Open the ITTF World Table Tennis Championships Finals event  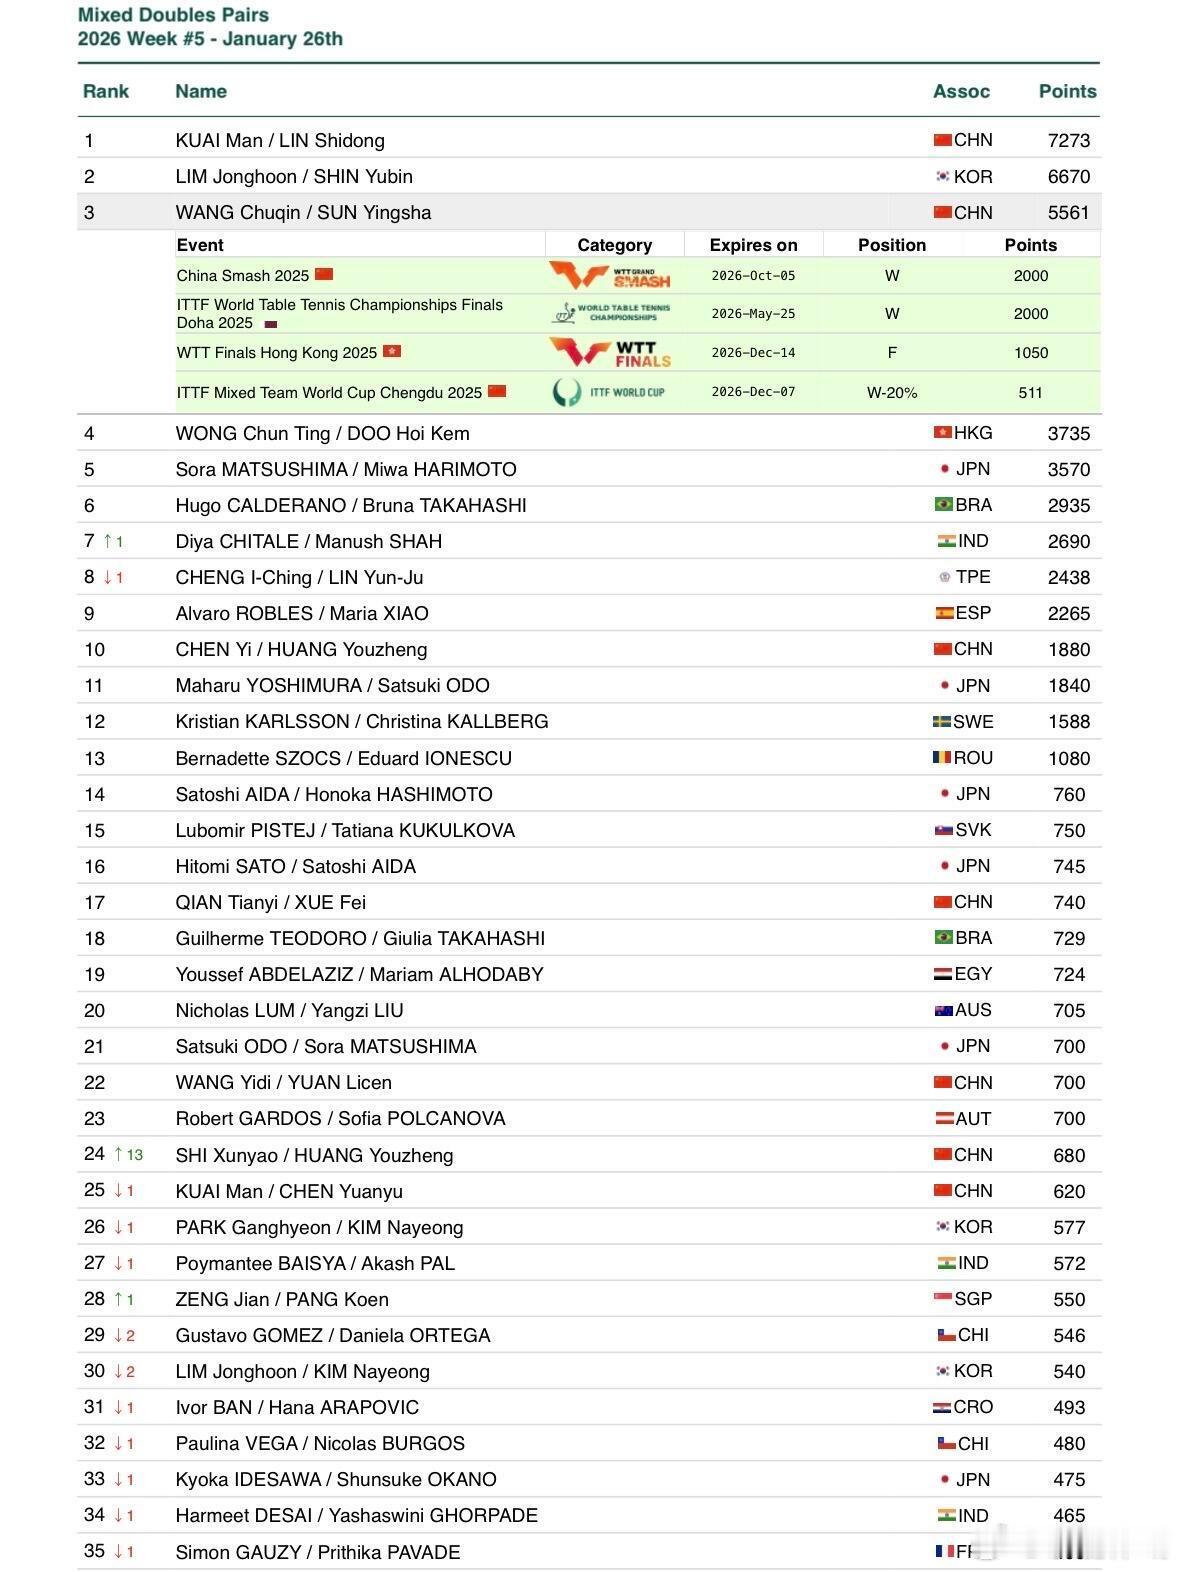pyautogui.click(x=340, y=313)
